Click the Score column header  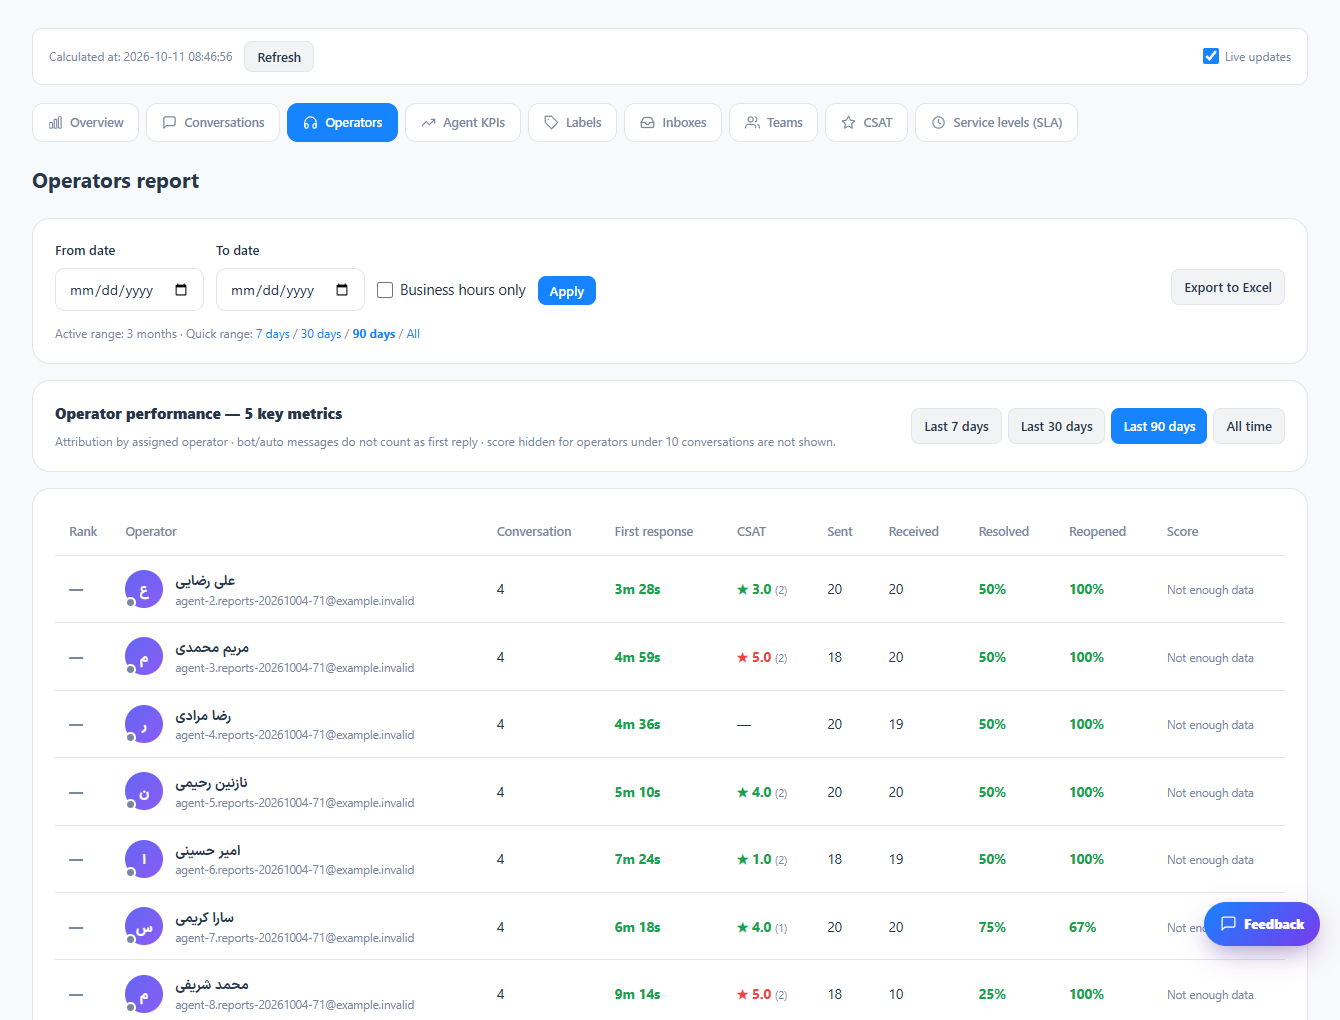click(1182, 532)
